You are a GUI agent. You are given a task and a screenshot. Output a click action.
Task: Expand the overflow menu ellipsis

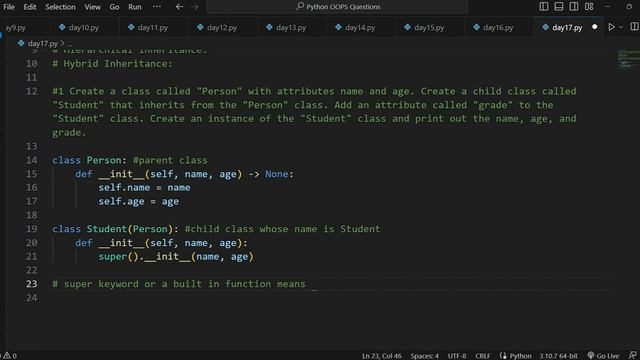coord(157,7)
